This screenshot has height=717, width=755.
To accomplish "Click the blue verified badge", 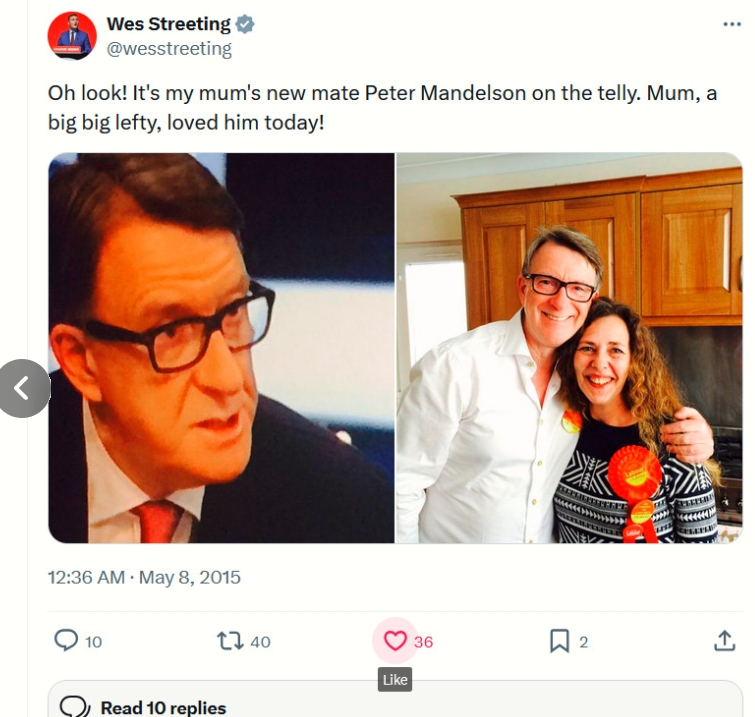I will 246,24.
